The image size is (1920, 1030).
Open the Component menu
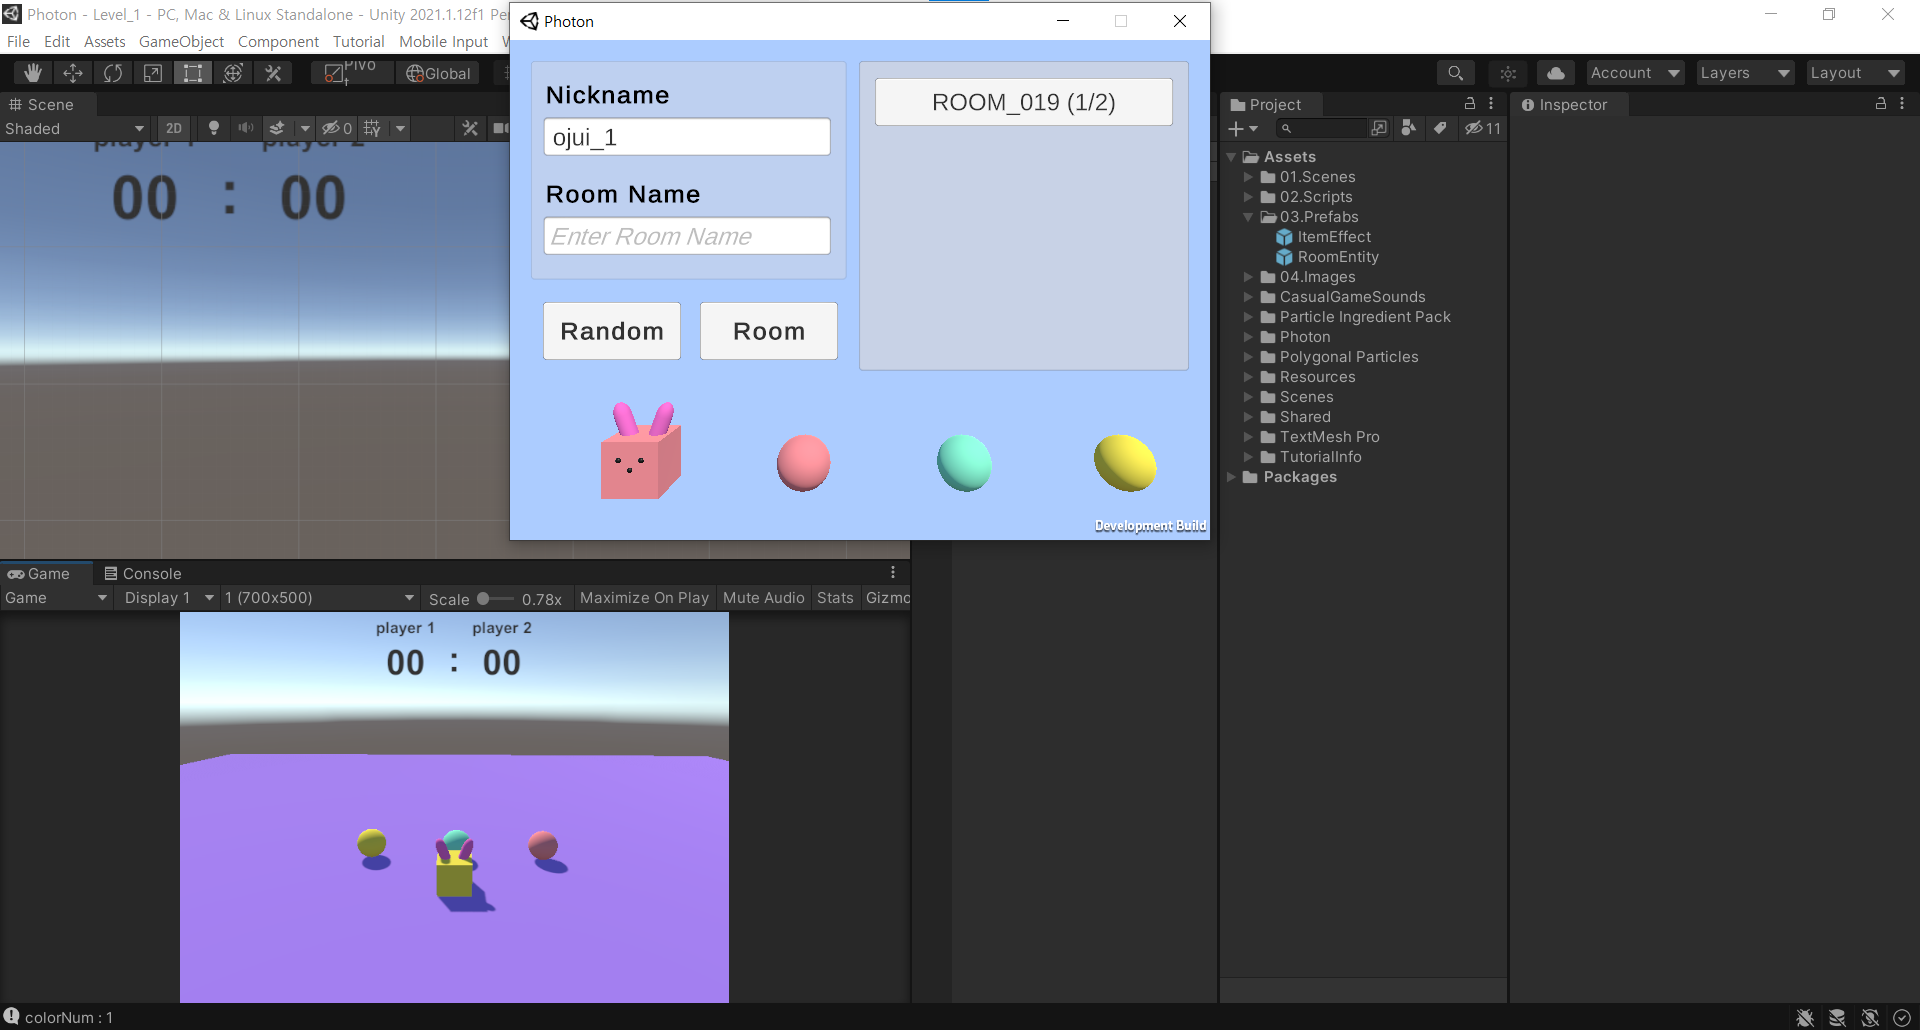pos(278,41)
